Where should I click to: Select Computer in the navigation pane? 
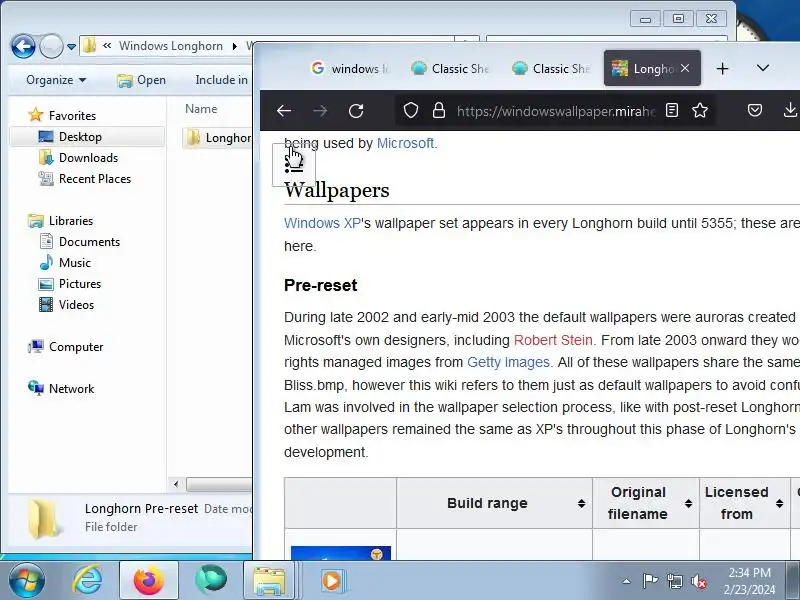pos(76,347)
